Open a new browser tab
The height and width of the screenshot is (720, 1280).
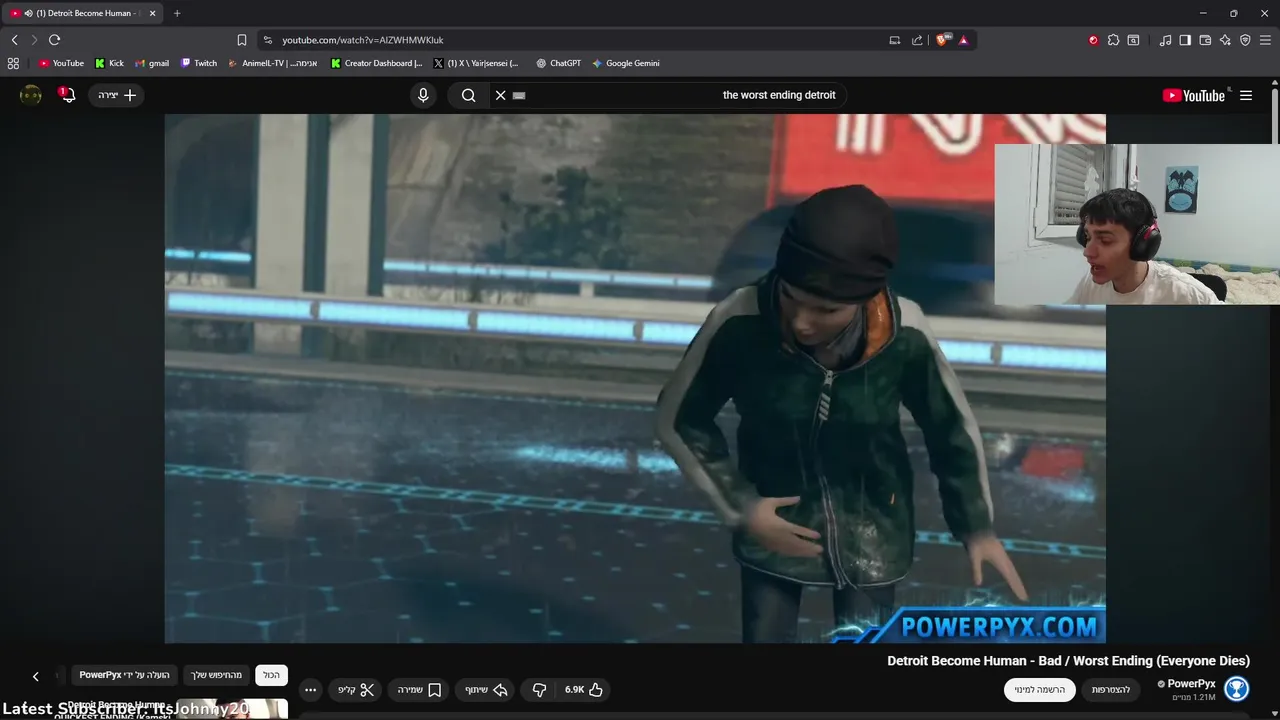coord(177,13)
